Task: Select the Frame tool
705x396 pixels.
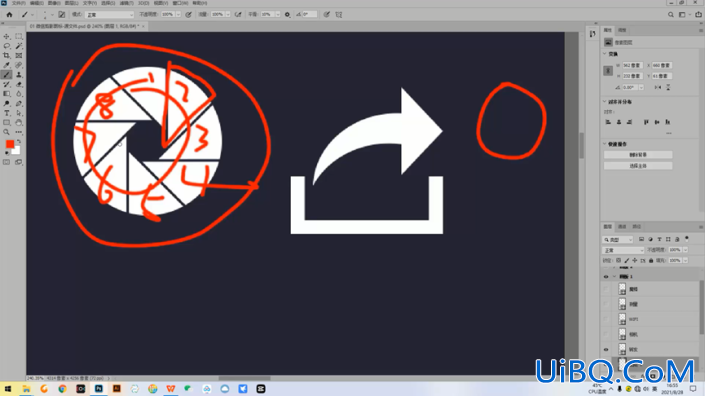Action: pyautogui.click(x=18, y=56)
